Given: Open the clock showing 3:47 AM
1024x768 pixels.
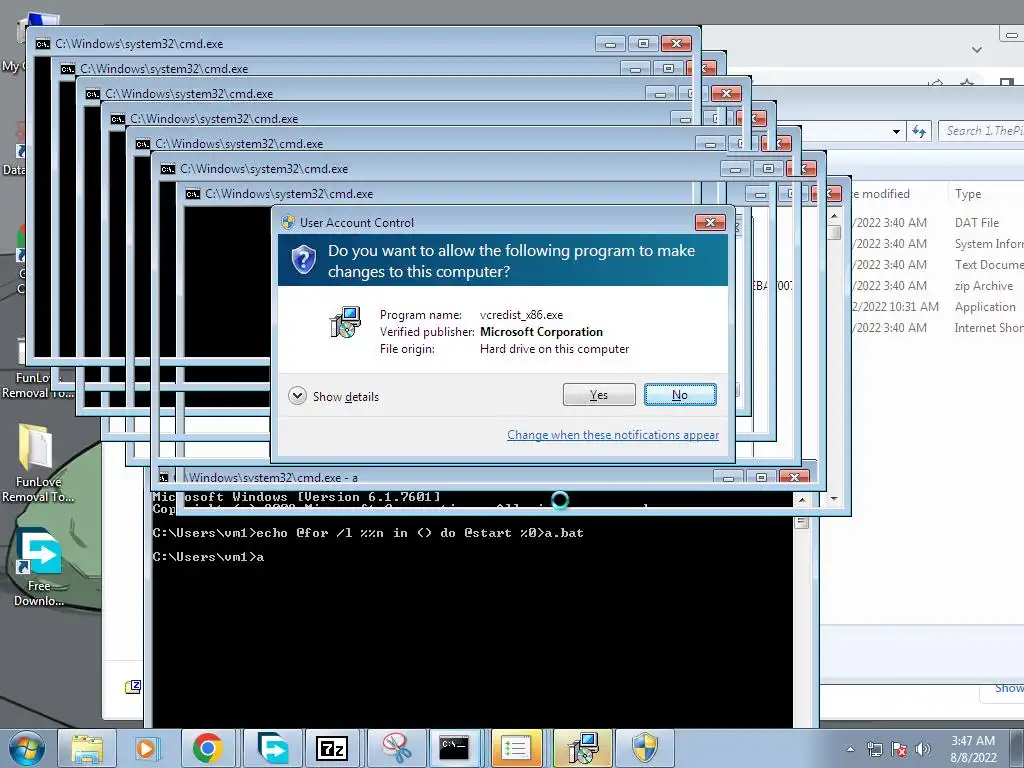Looking at the screenshot, I should pyautogui.click(x=974, y=749).
